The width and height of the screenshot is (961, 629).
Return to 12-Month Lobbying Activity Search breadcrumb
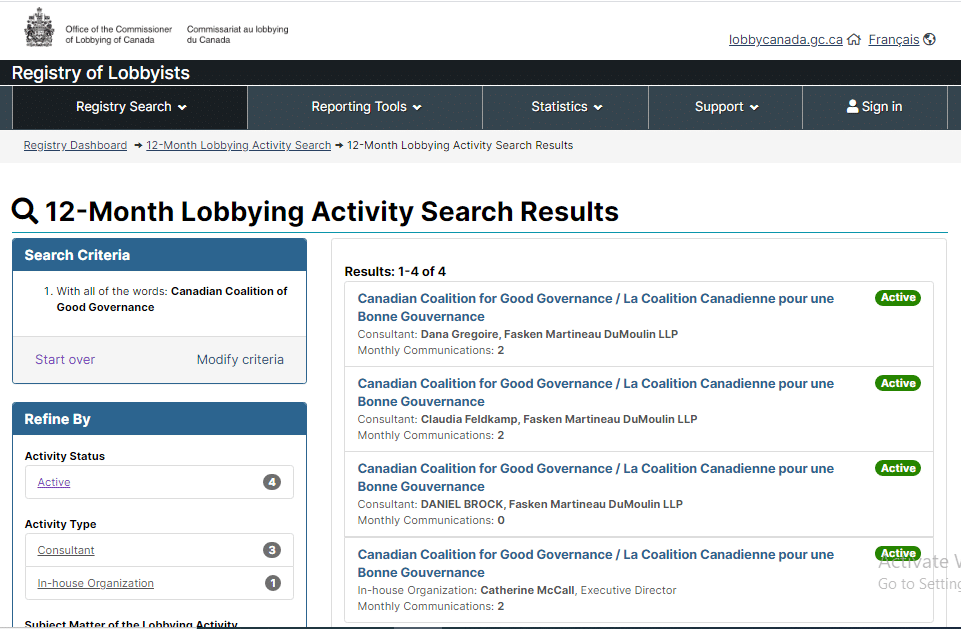(238, 145)
